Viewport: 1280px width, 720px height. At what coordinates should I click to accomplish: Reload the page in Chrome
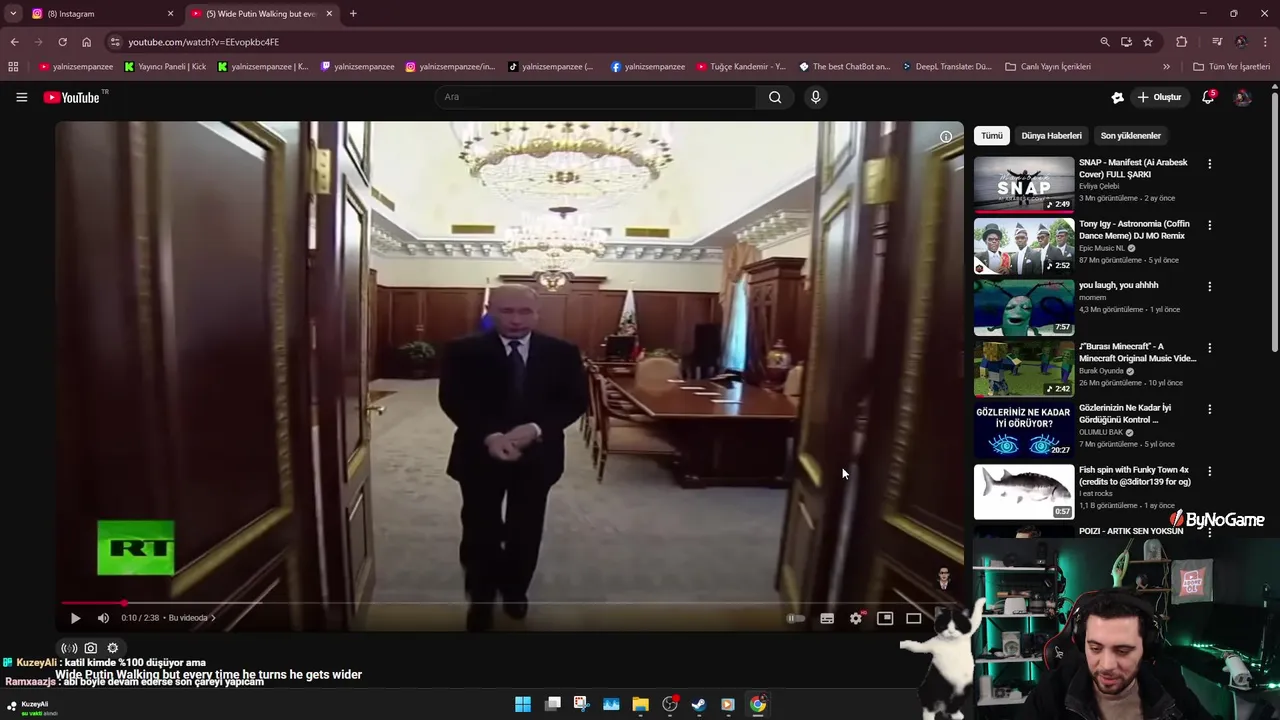(62, 42)
